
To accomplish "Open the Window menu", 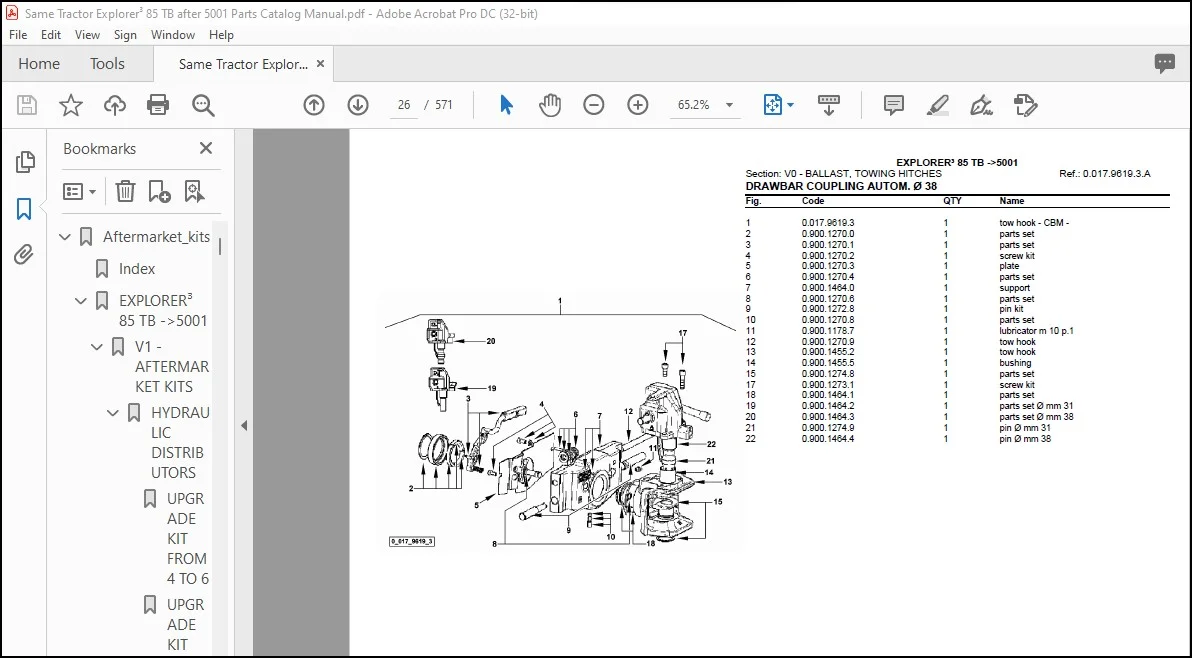I will tap(173, 35).
